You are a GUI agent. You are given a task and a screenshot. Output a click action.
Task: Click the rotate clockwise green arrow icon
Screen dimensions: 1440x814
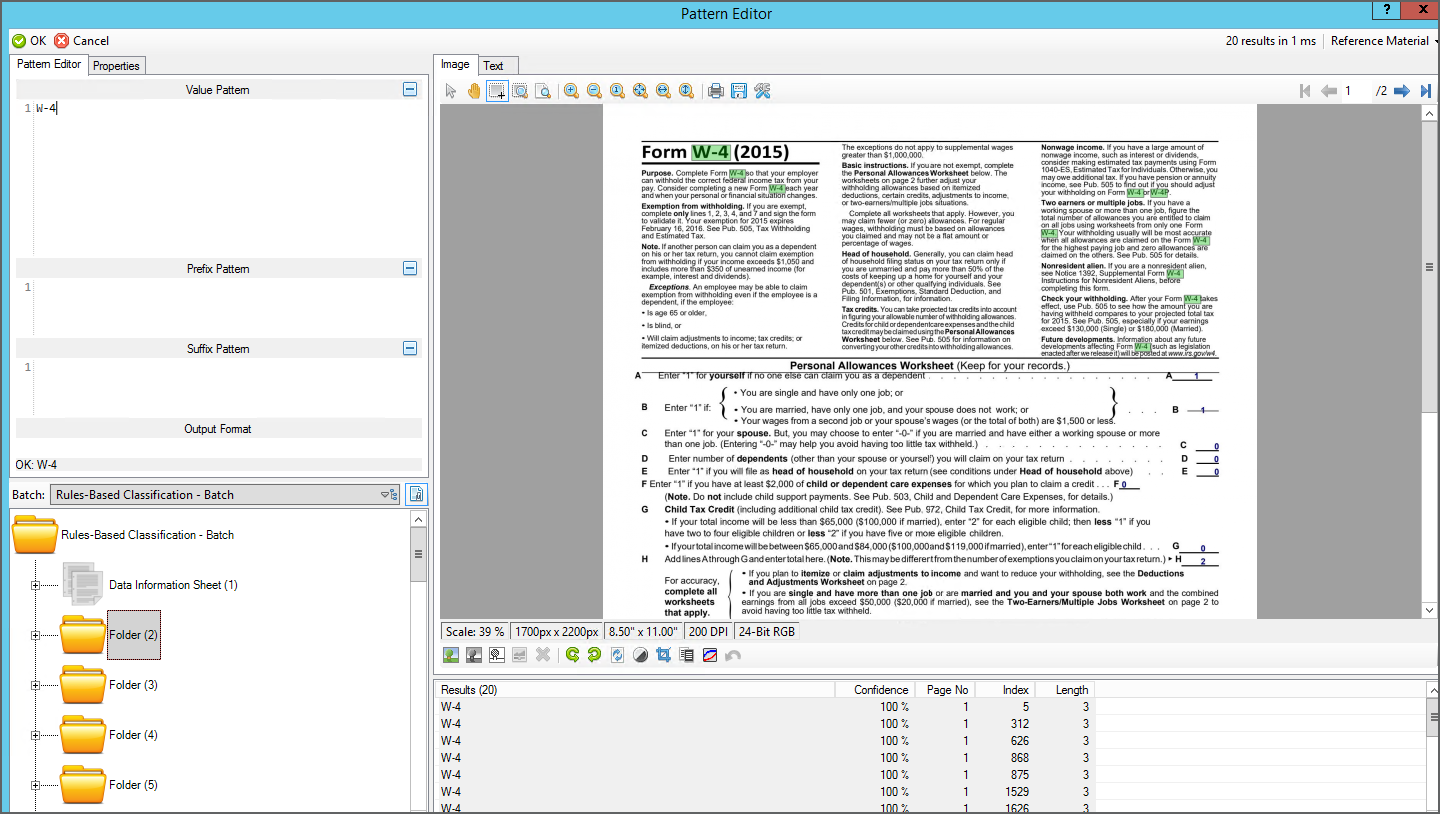click(x=572, y=655)
